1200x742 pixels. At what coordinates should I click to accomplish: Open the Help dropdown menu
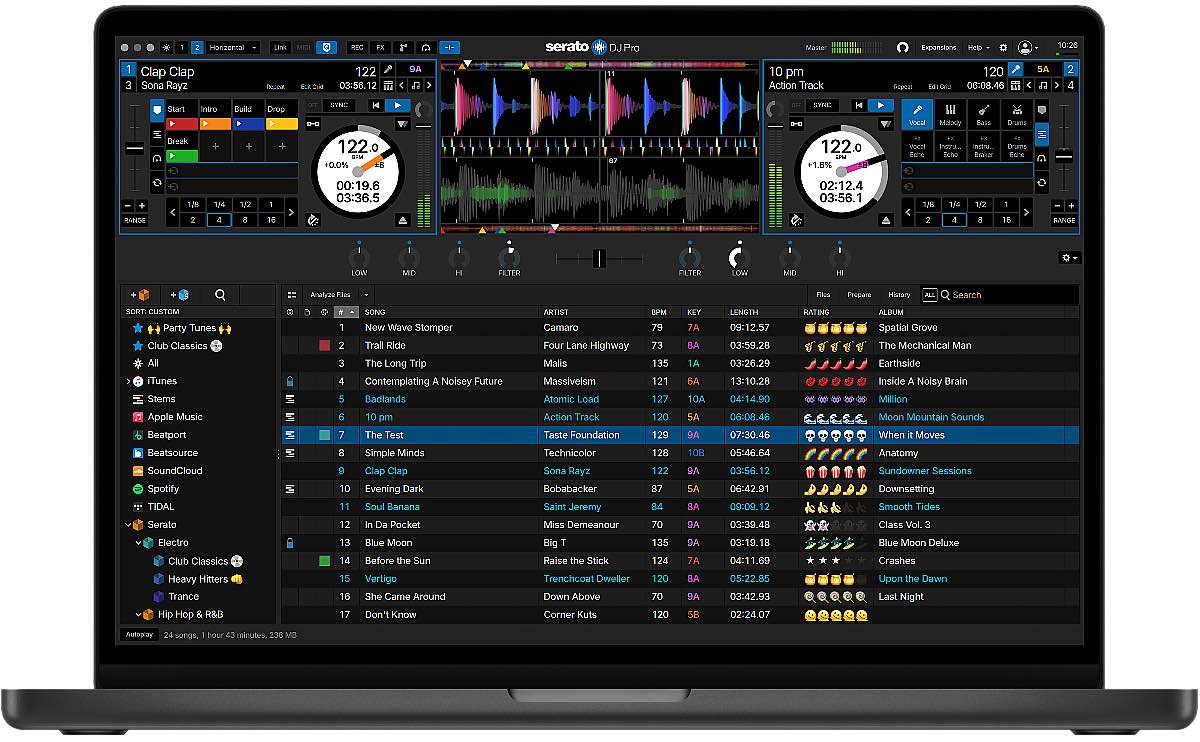(x=978, y=47)
